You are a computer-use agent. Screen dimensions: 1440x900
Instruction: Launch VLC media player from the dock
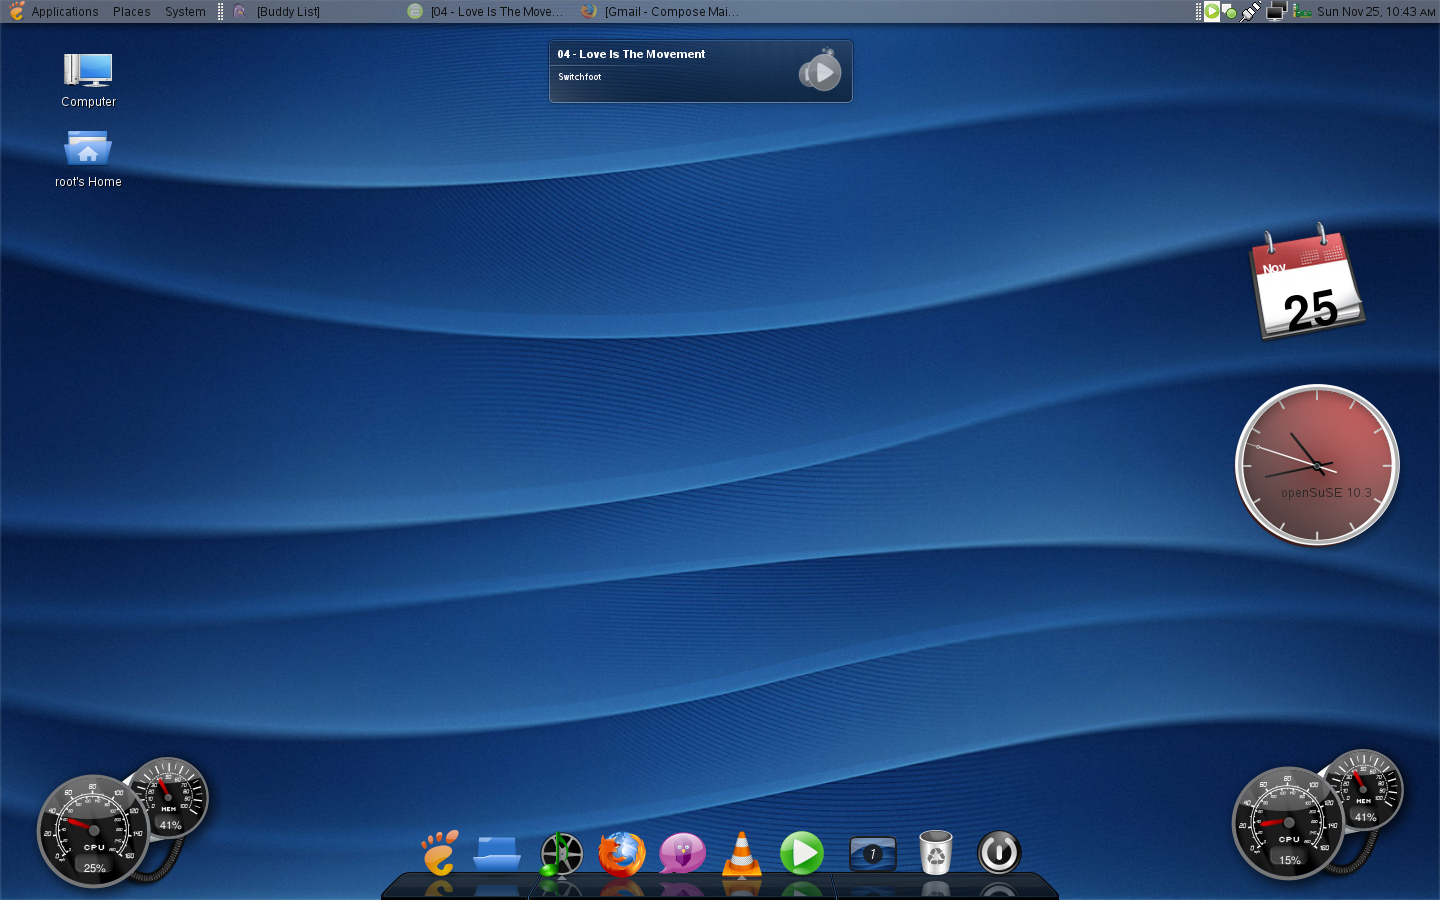(742, 854)
